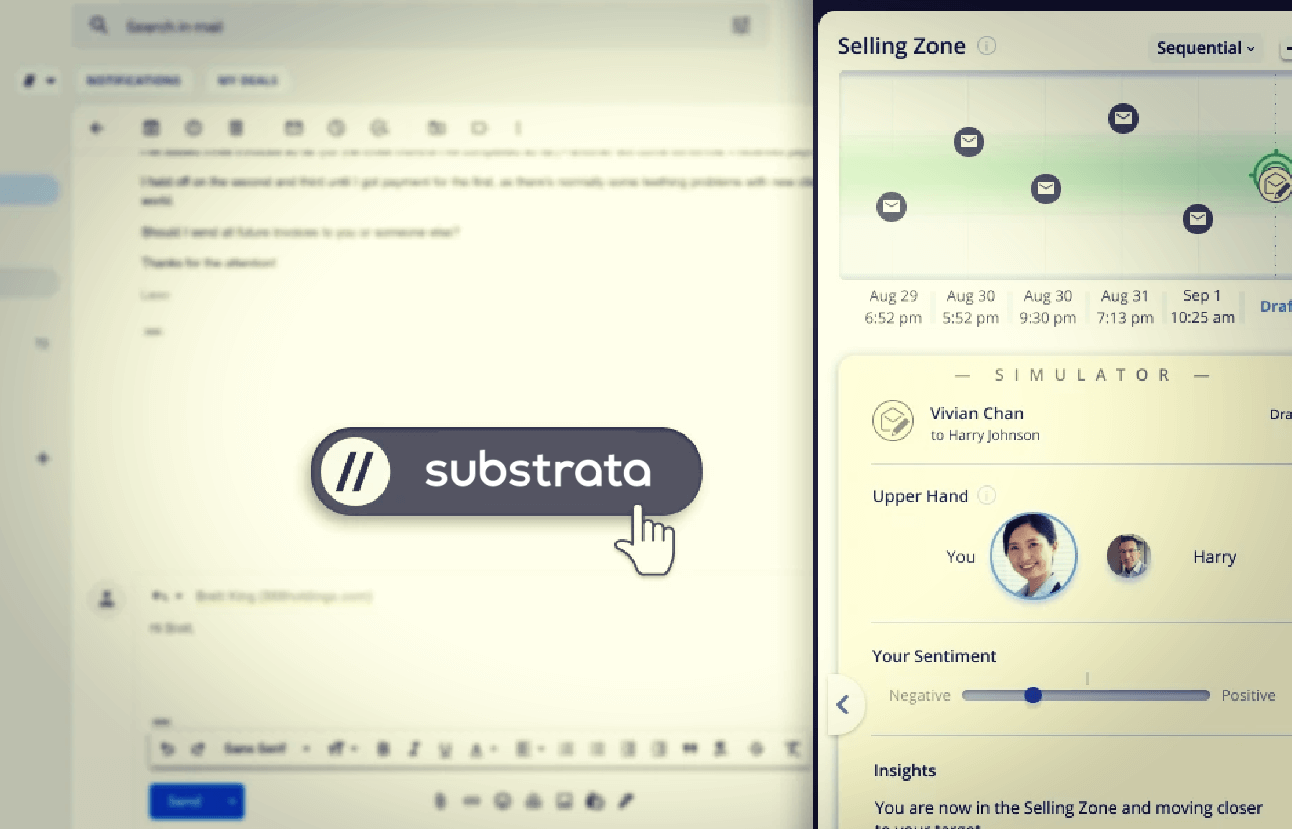Viewport: 1292px width, 829px height.
Task: Remove formatting with the Tx icon
Action: (x=794, y=749)
